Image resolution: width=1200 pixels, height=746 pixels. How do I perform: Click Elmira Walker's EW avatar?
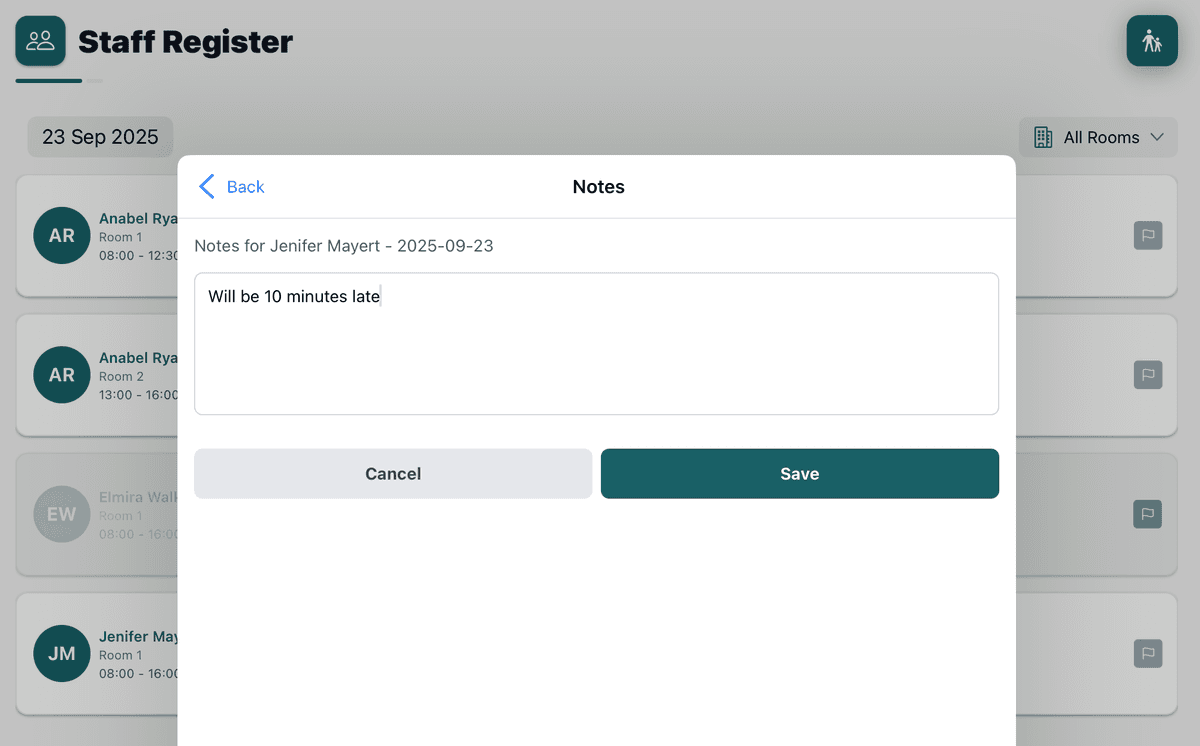61,514
